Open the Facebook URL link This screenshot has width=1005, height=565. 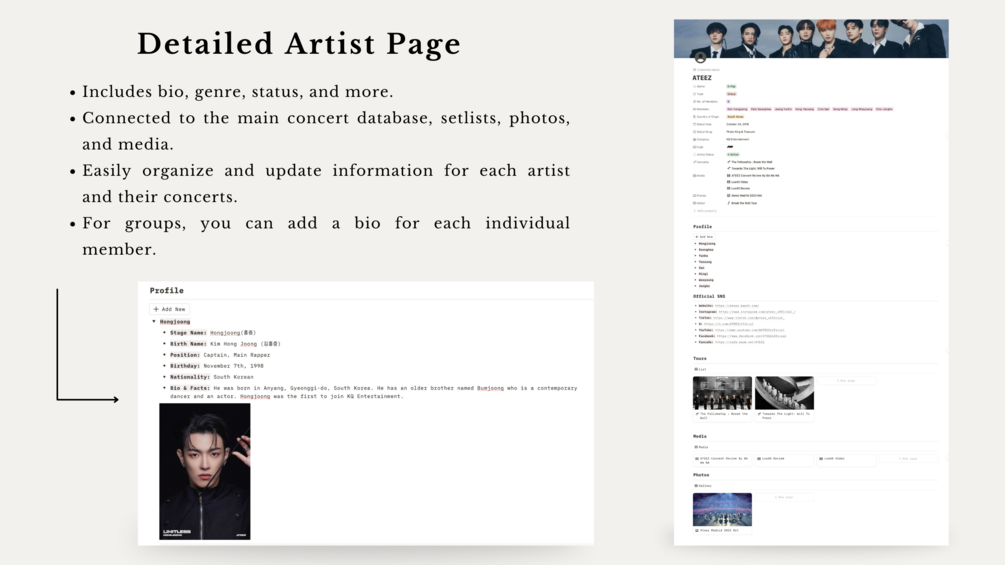click(752, 336)
